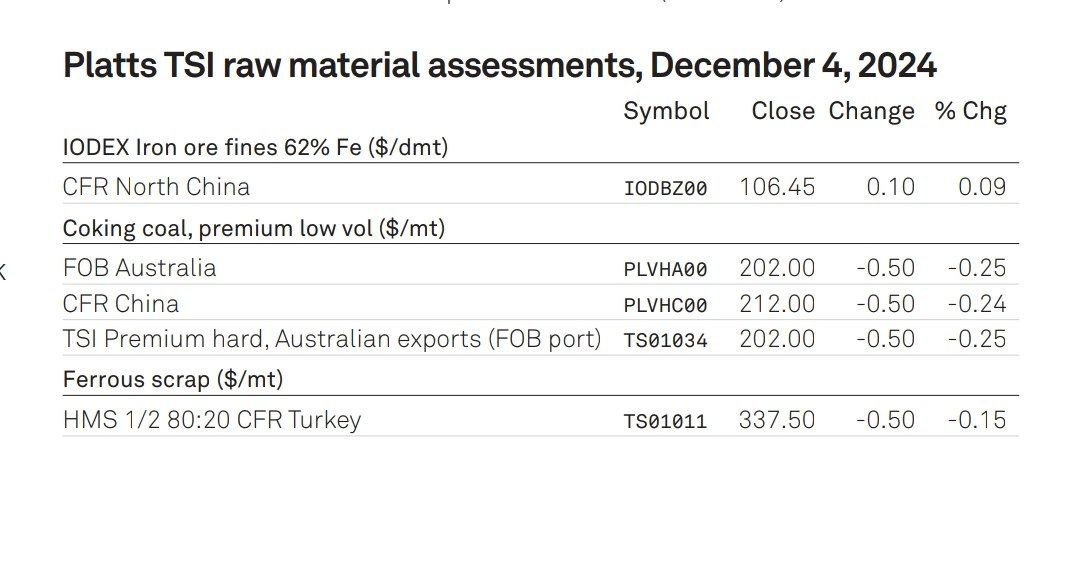1080x565 pixels.
Task: Click the CFR North China row label
Action: click(x=156, y=187)
